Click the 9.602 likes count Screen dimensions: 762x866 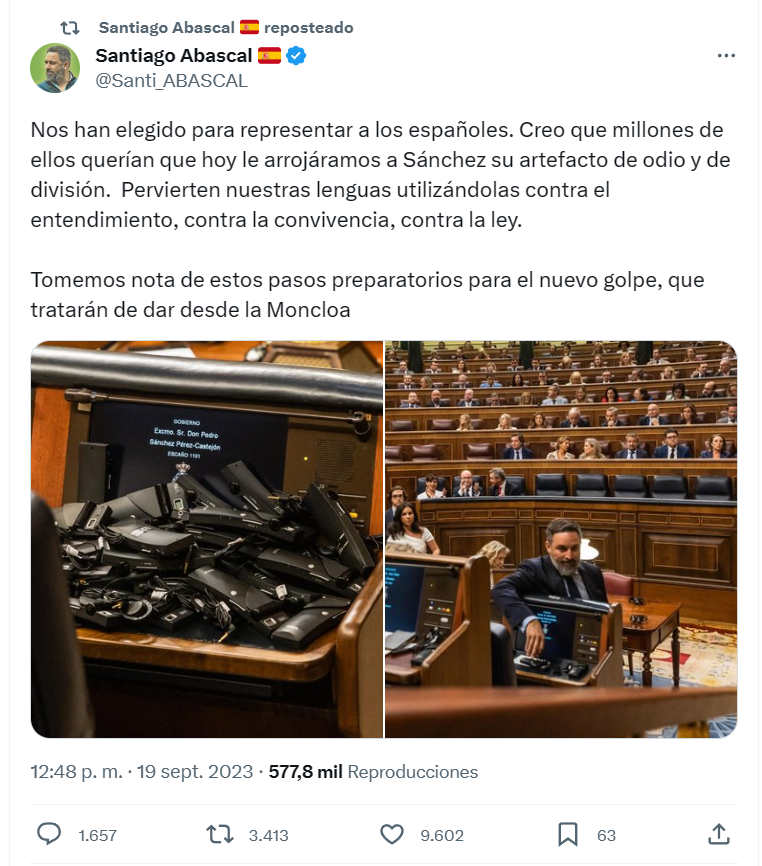point(442,835)
